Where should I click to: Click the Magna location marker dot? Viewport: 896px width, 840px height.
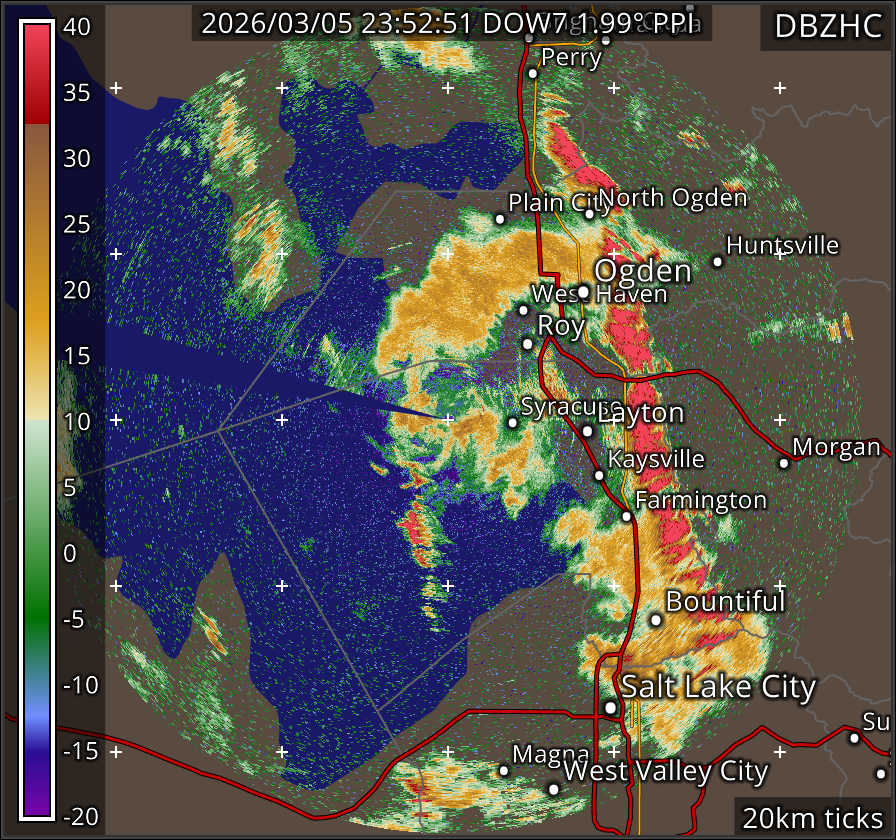tap(504, 770)
